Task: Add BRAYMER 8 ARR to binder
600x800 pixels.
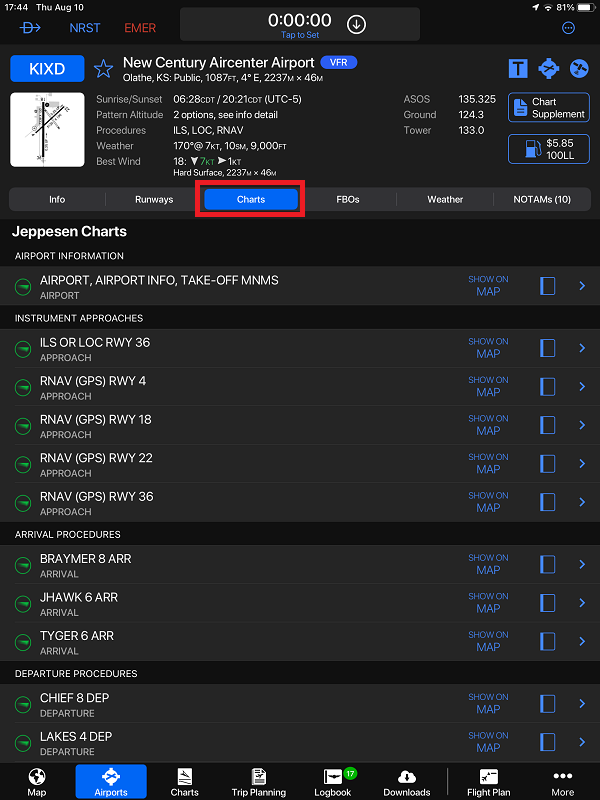Action: coord(547,564)
